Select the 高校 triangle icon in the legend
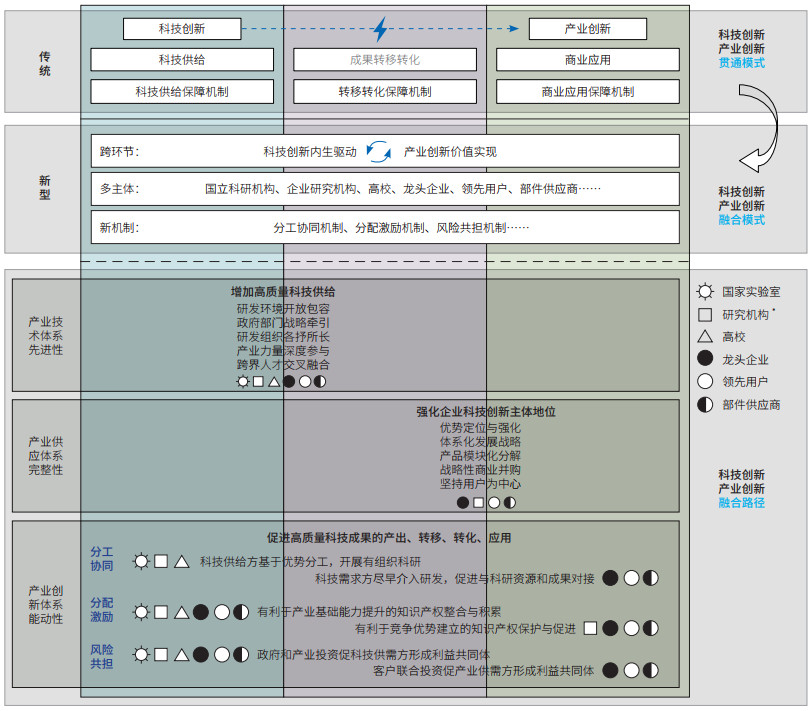Image resolution: width=812 pixels, height=711 pixels. 705,337
